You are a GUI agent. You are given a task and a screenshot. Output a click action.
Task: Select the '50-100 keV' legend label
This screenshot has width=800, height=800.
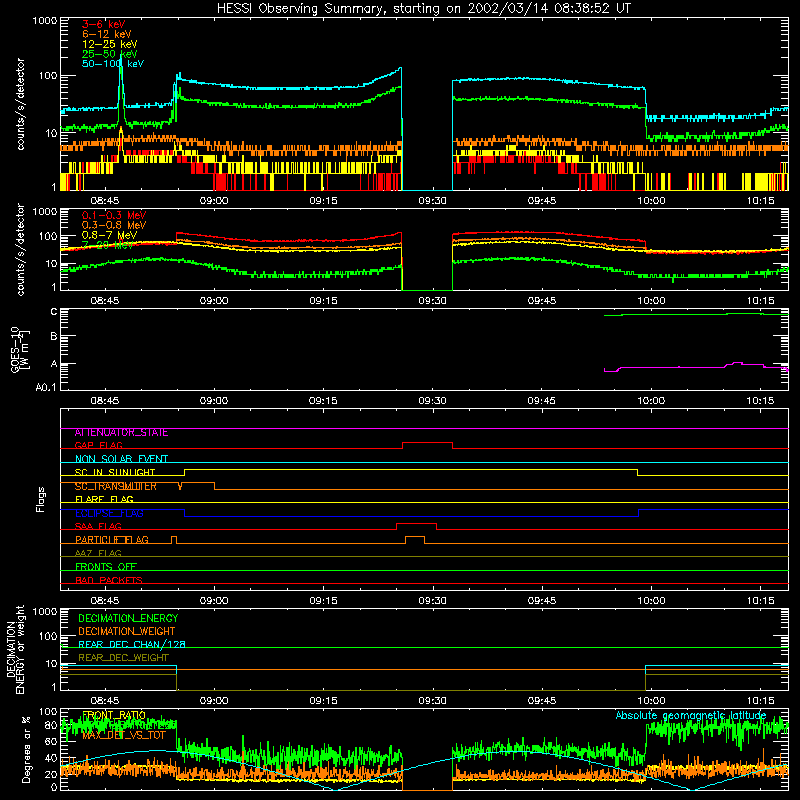click(113, 64)
